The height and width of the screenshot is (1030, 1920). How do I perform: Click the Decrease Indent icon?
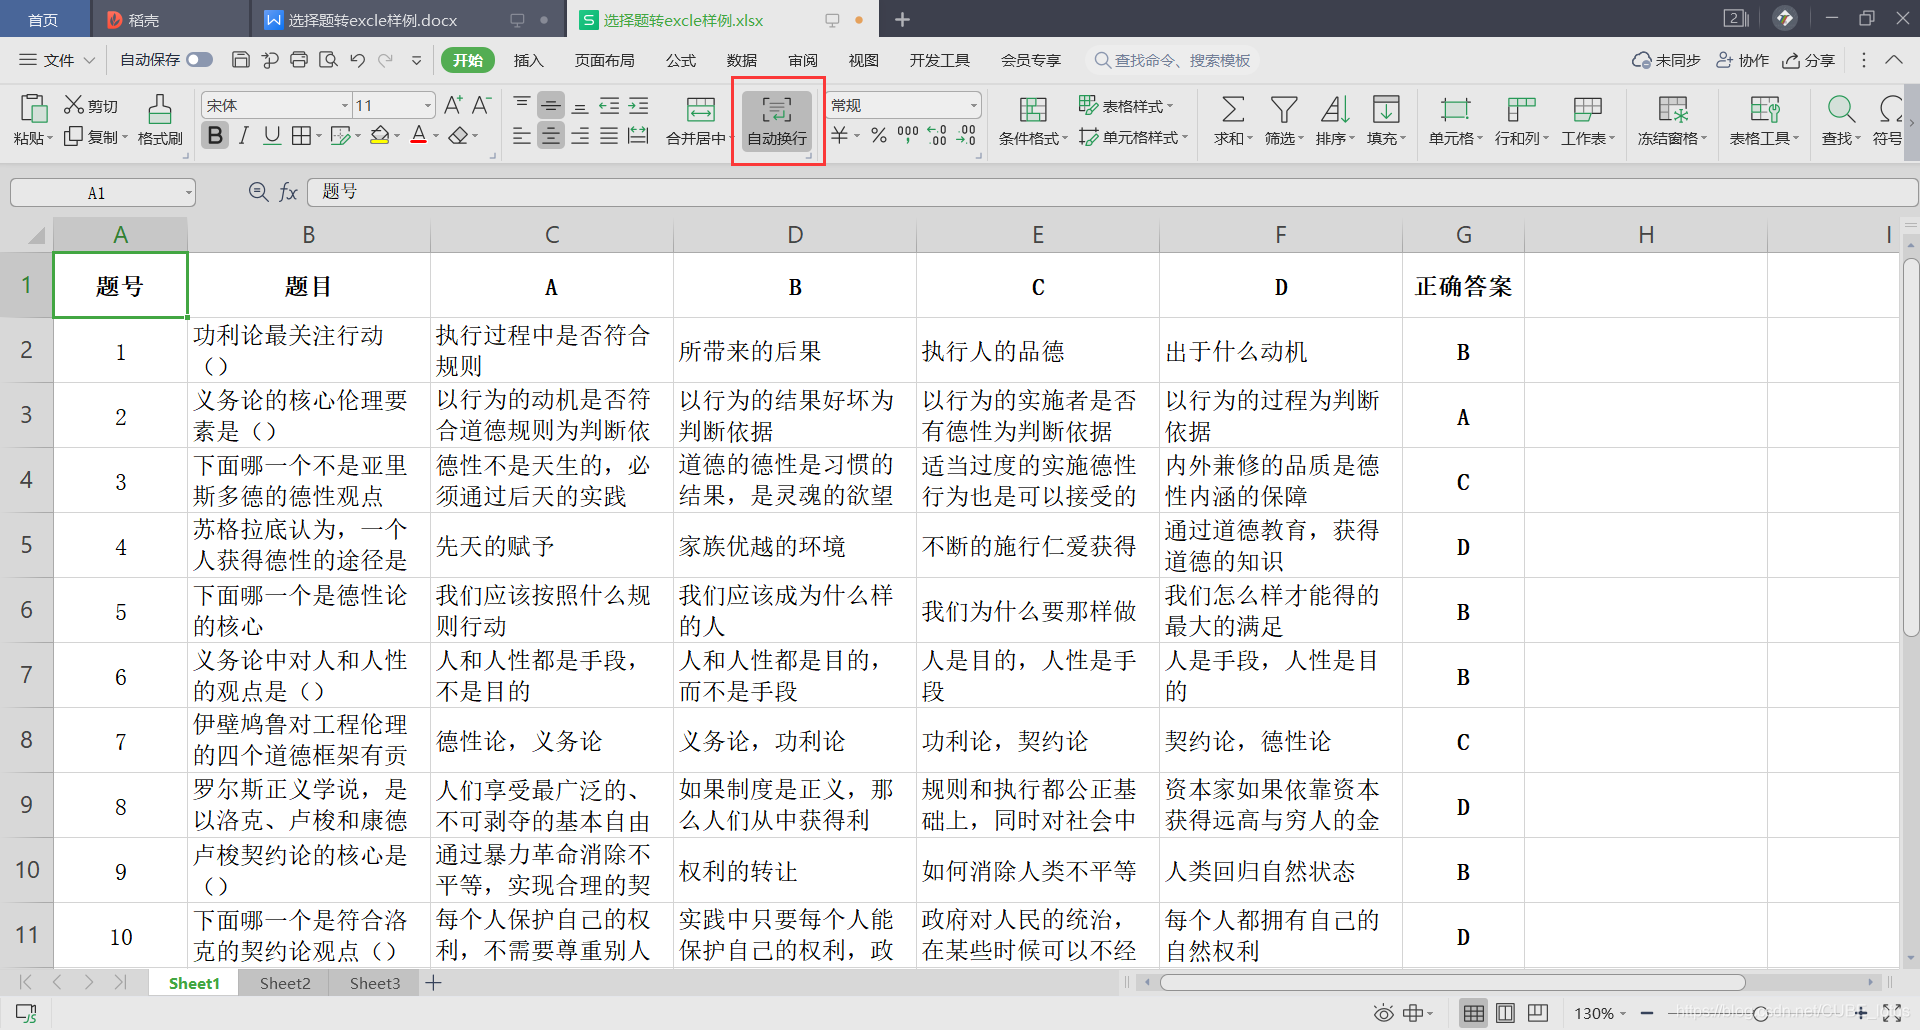[609, 105]
